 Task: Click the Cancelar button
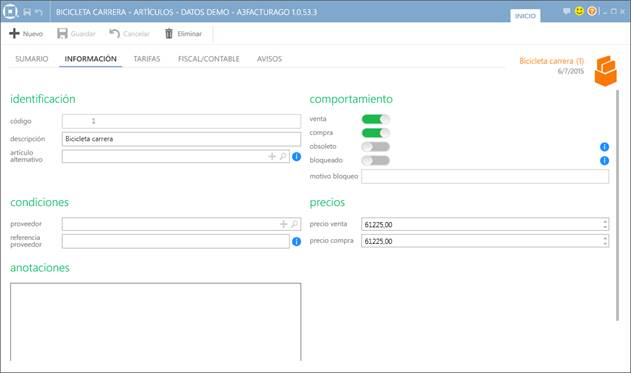[x=129, y=34]
